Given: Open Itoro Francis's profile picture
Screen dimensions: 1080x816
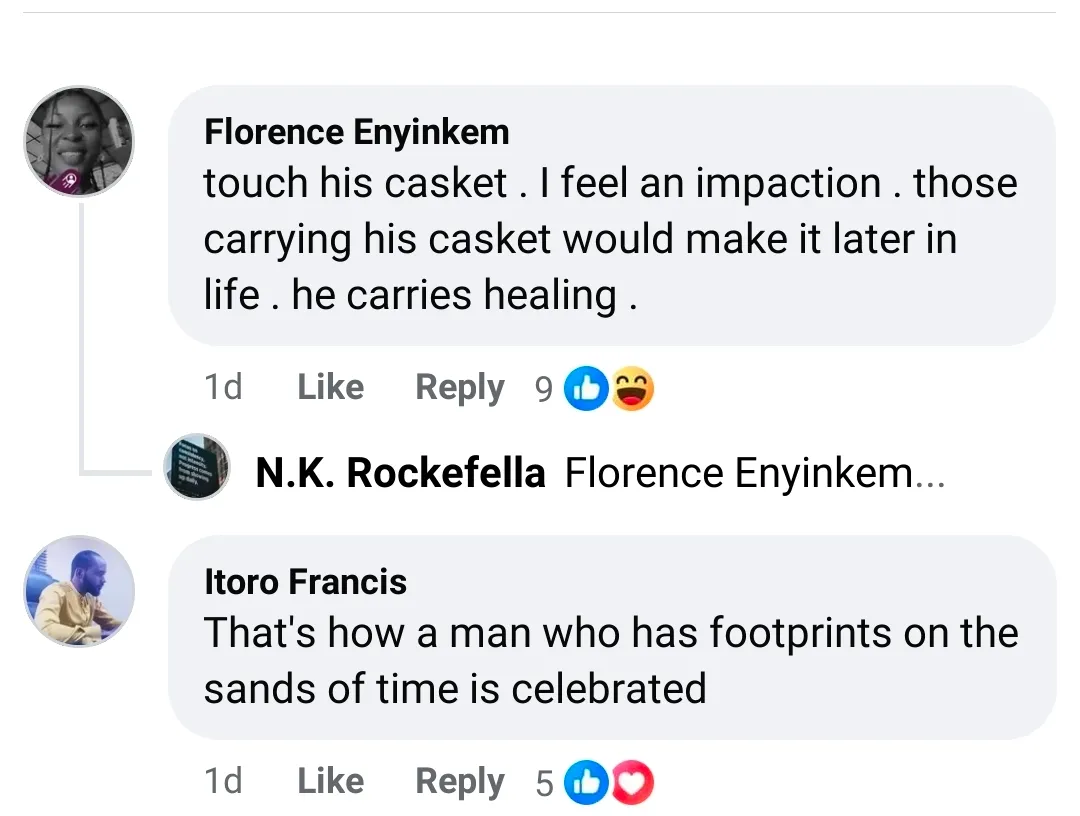Looking at the screenshot, I should 79,591.
